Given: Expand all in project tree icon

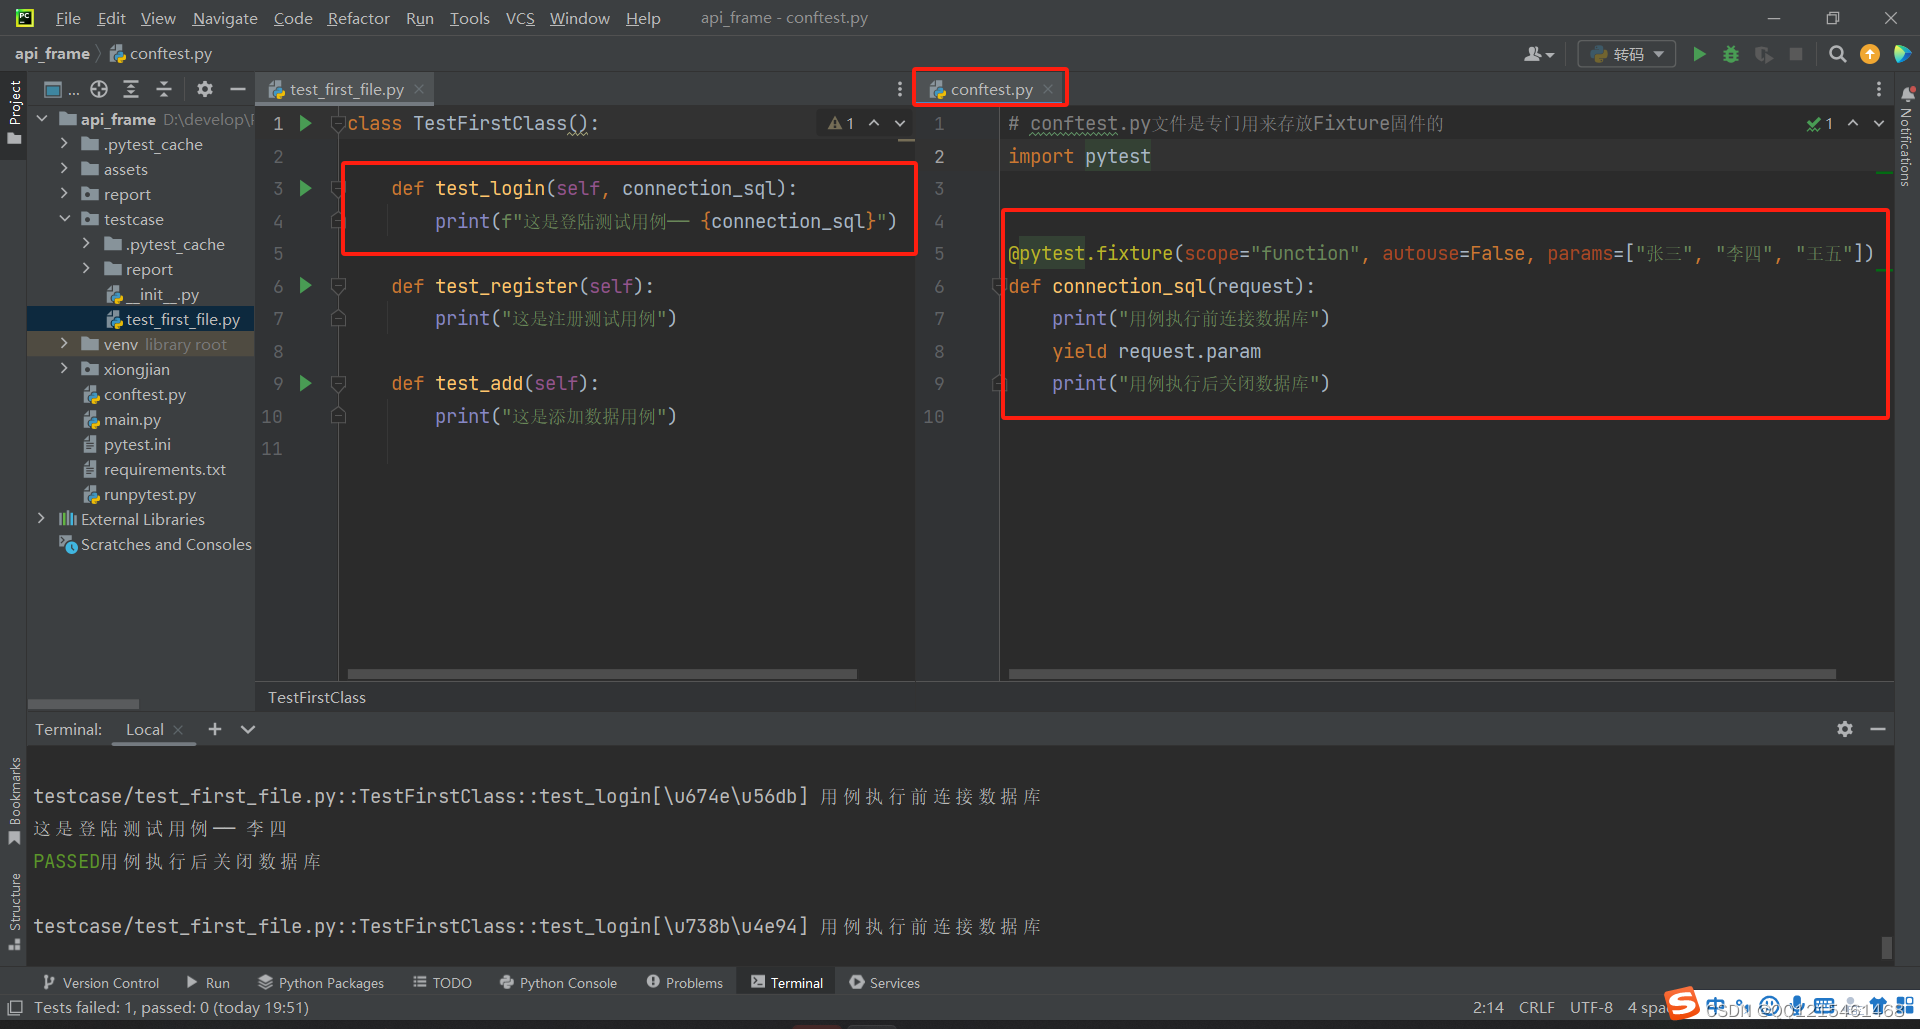Looking at the screenshot, I should [131, 89].
